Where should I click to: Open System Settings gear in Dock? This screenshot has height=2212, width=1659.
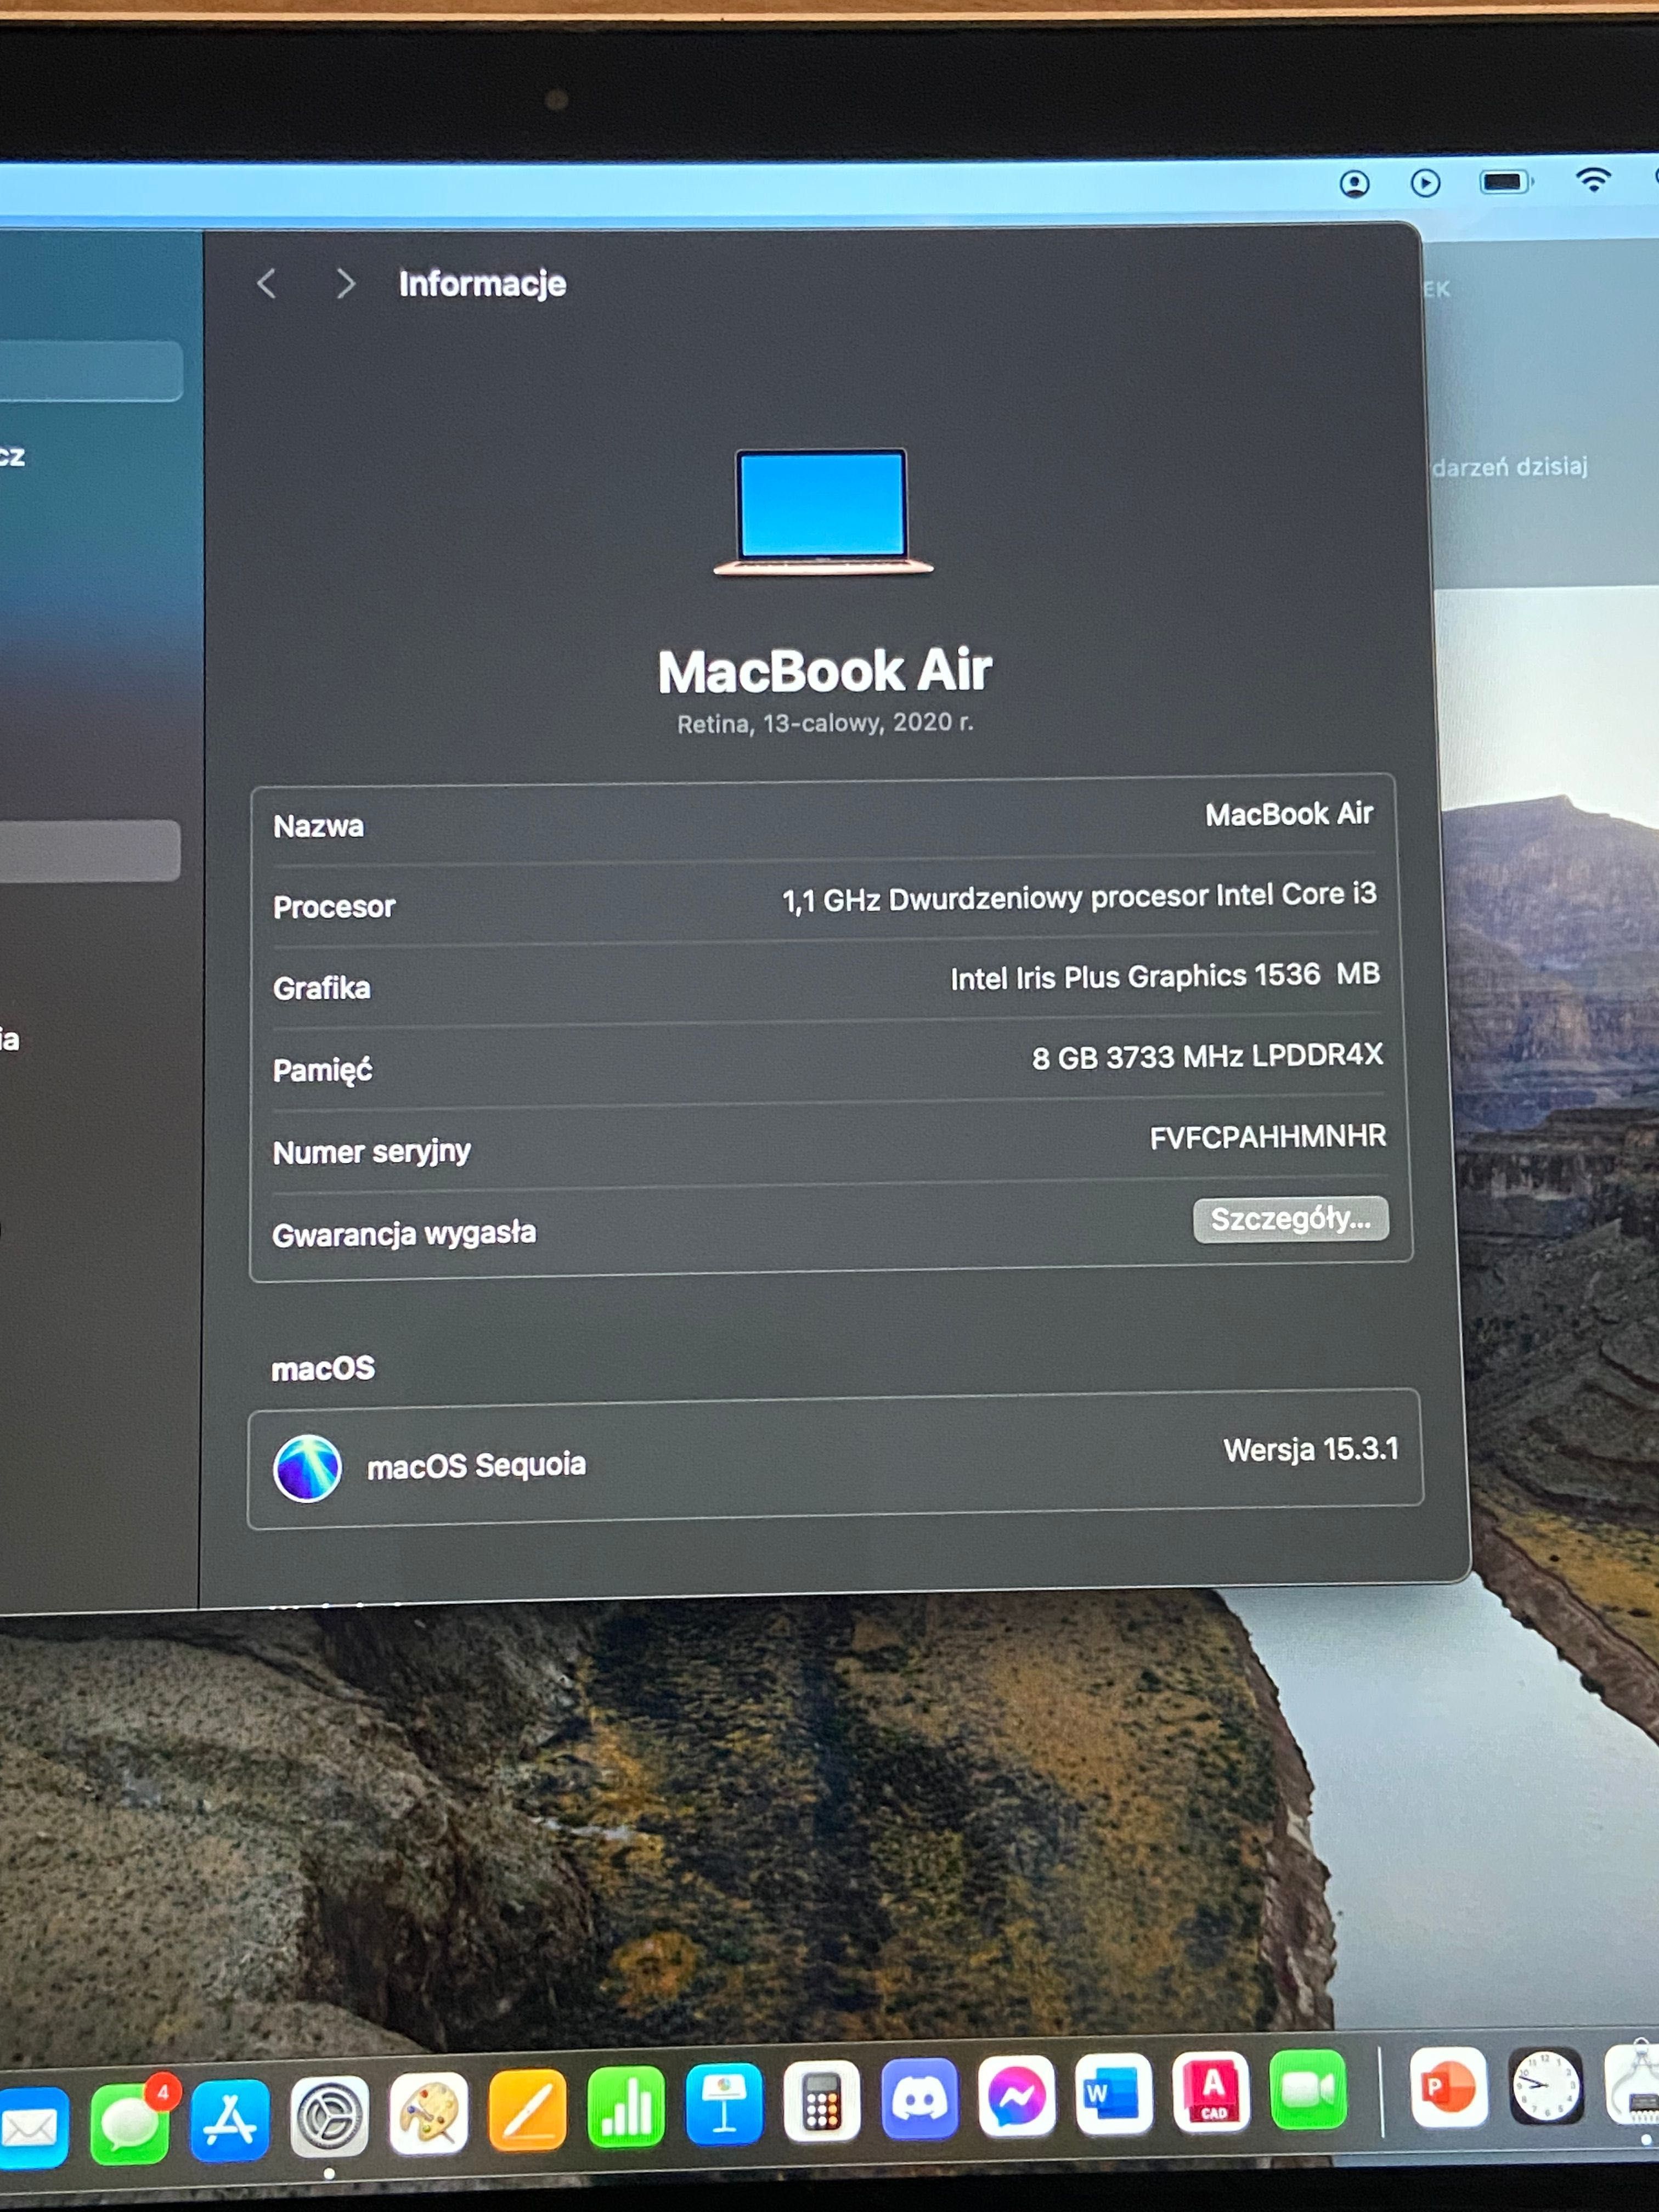pos(329,2116)
